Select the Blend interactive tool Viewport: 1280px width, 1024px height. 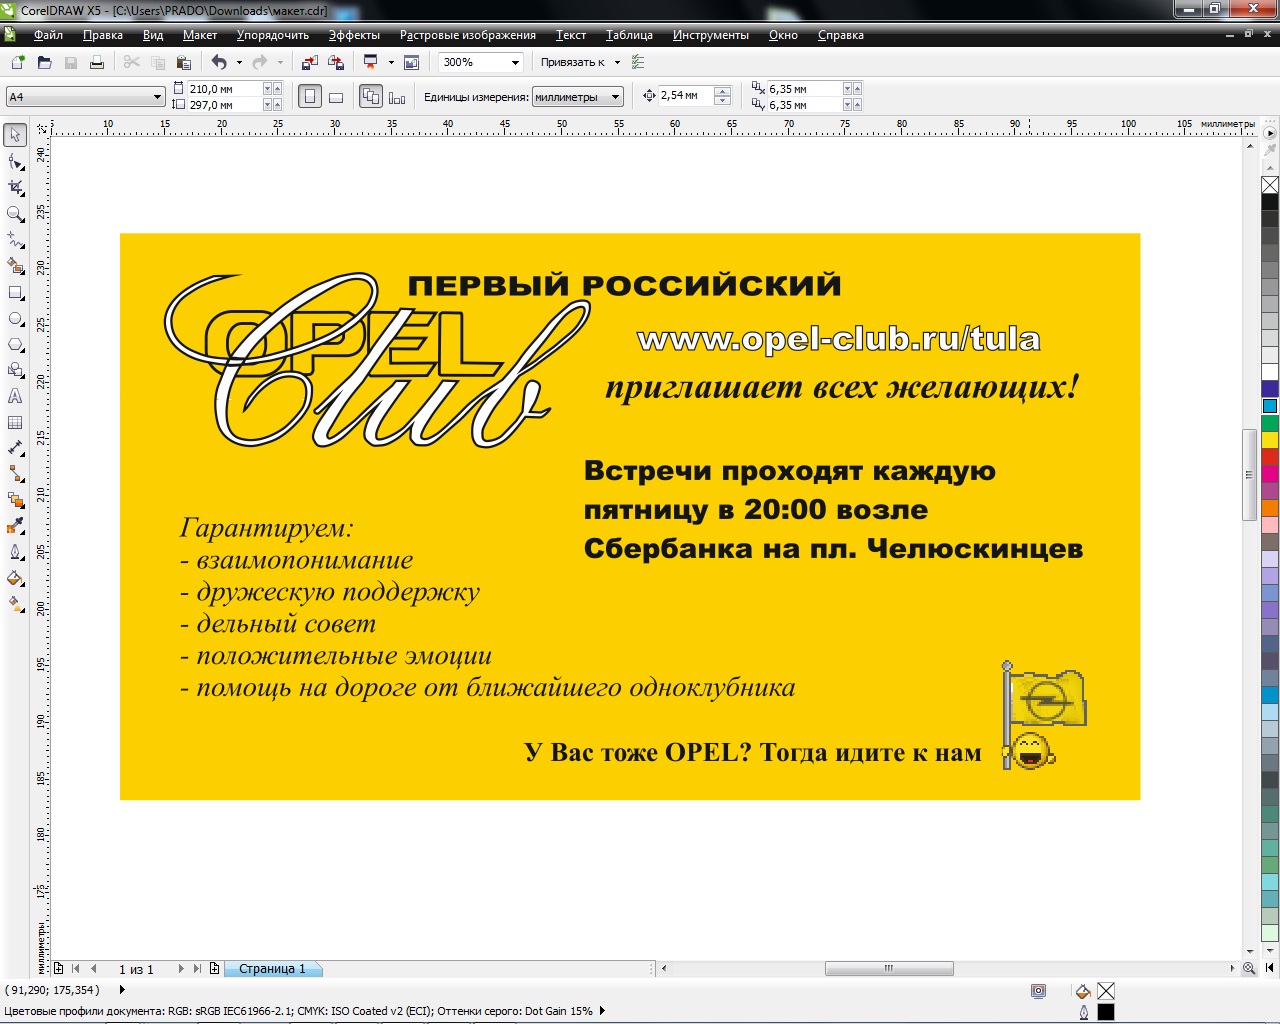(15, 500)
